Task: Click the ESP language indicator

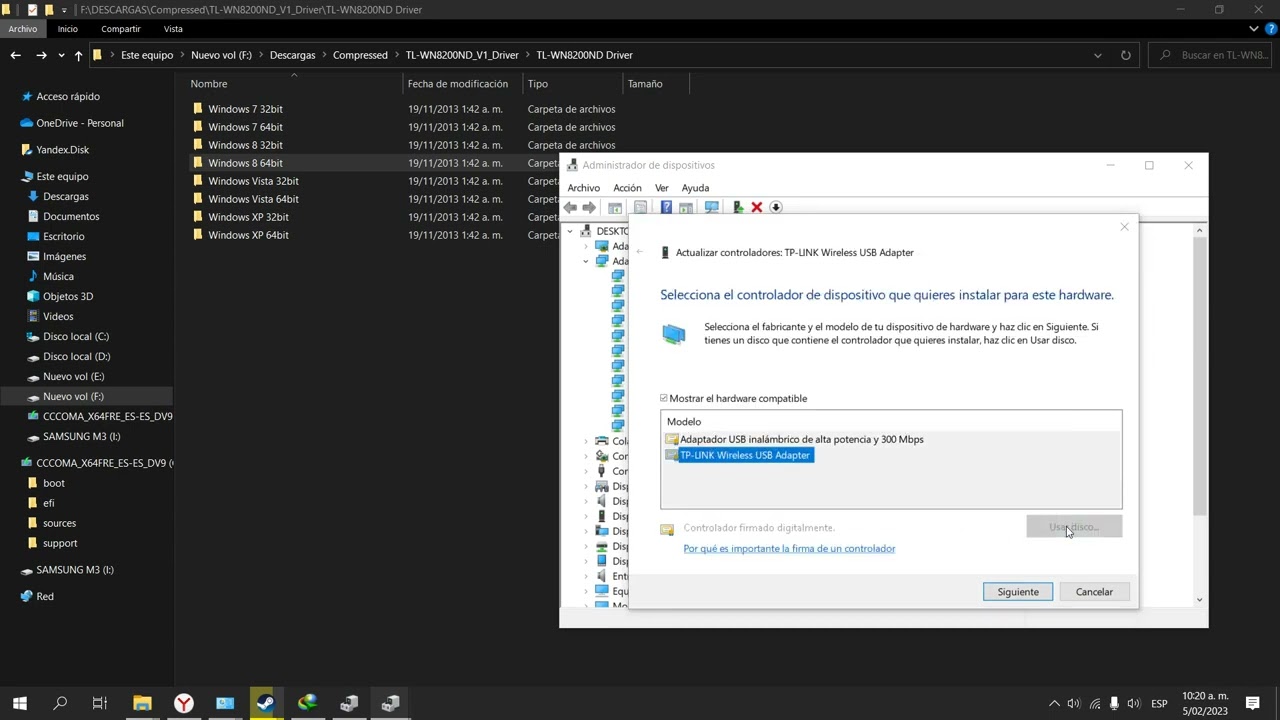Action: click(1159, 703)
